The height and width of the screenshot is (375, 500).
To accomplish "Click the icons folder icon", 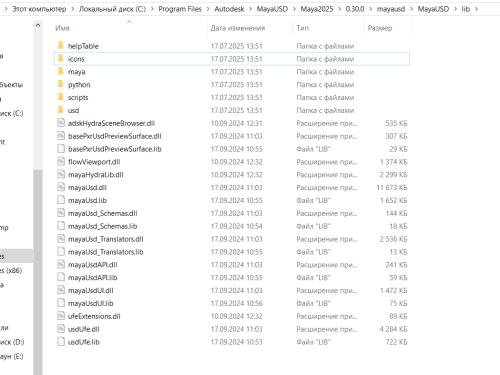I will pyautogui.click(x=60, y=58).
